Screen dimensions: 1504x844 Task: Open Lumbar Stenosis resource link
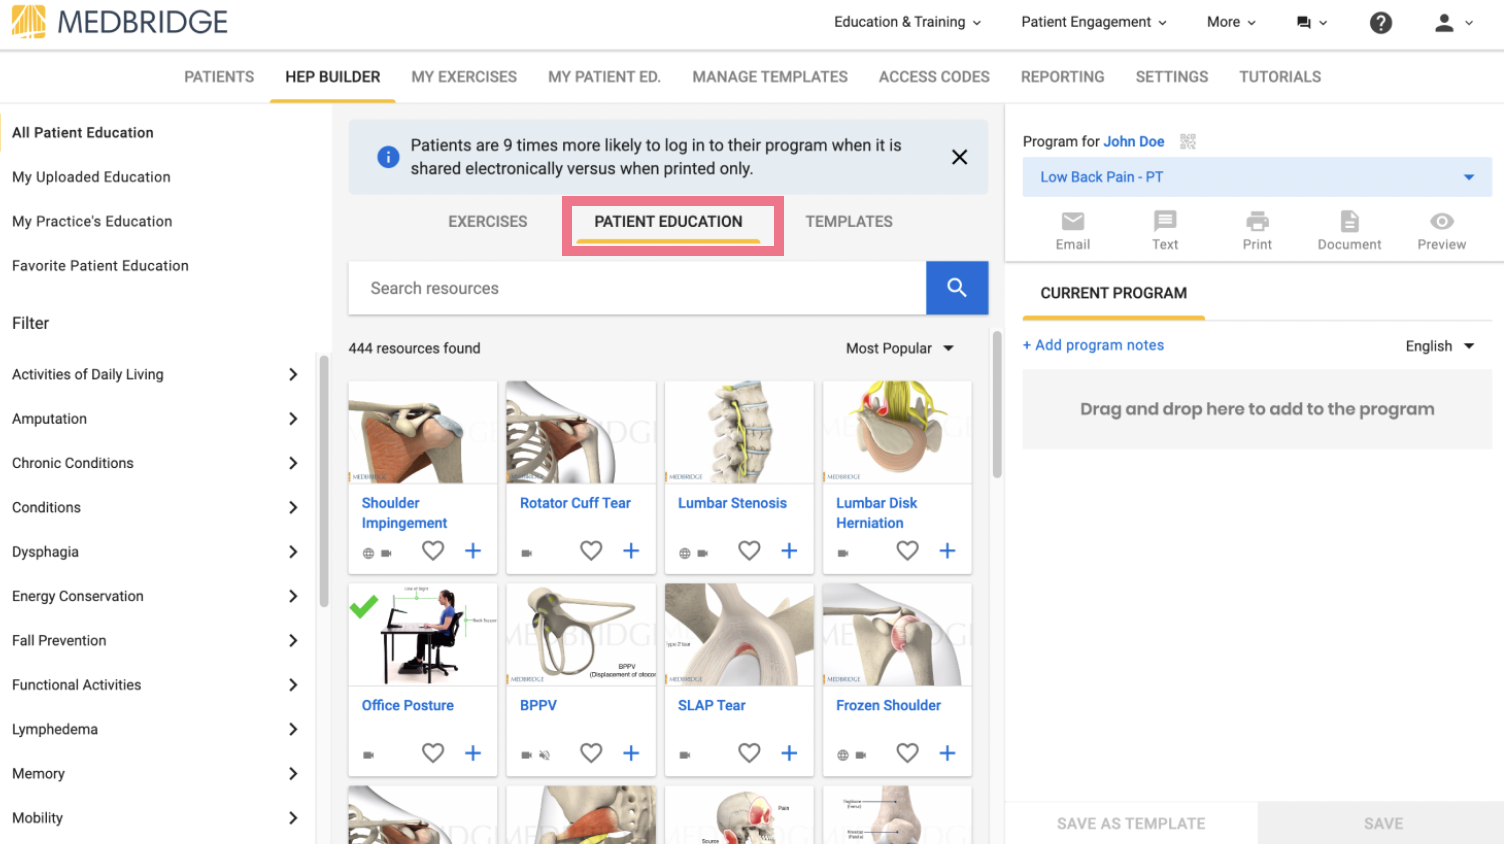(x=732, y=503)
